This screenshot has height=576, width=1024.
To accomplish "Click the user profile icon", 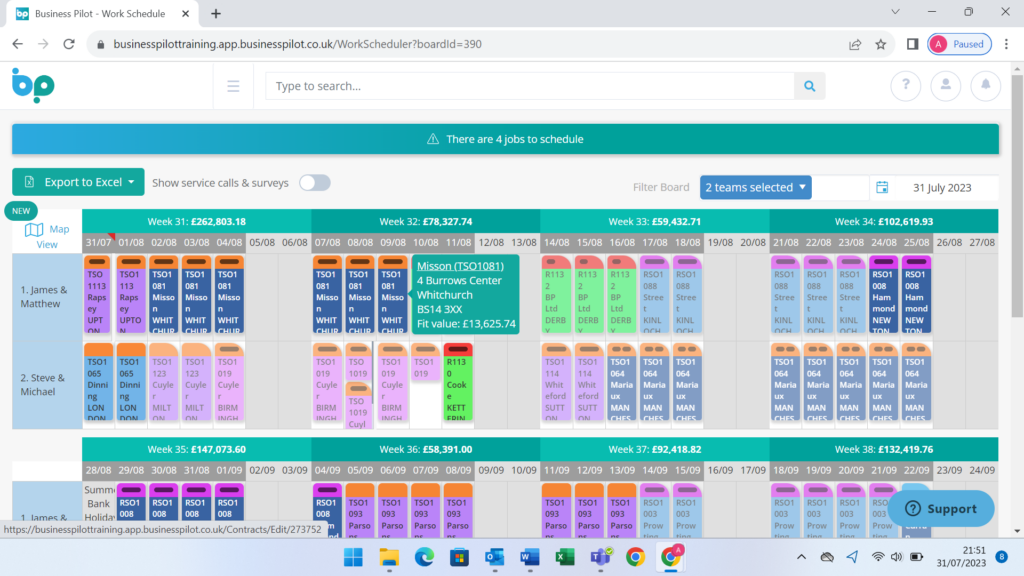I will [946, 86].
